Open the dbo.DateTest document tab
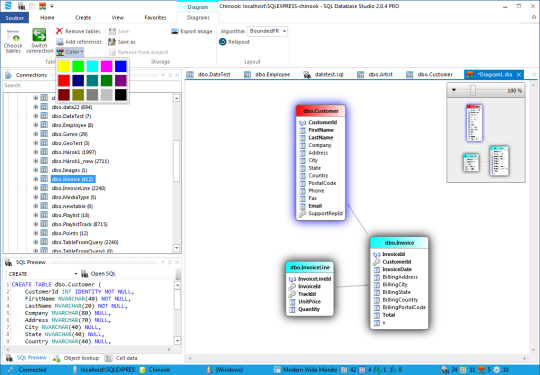540x375 pixels. pyautogui.click(x=209, y=74)
